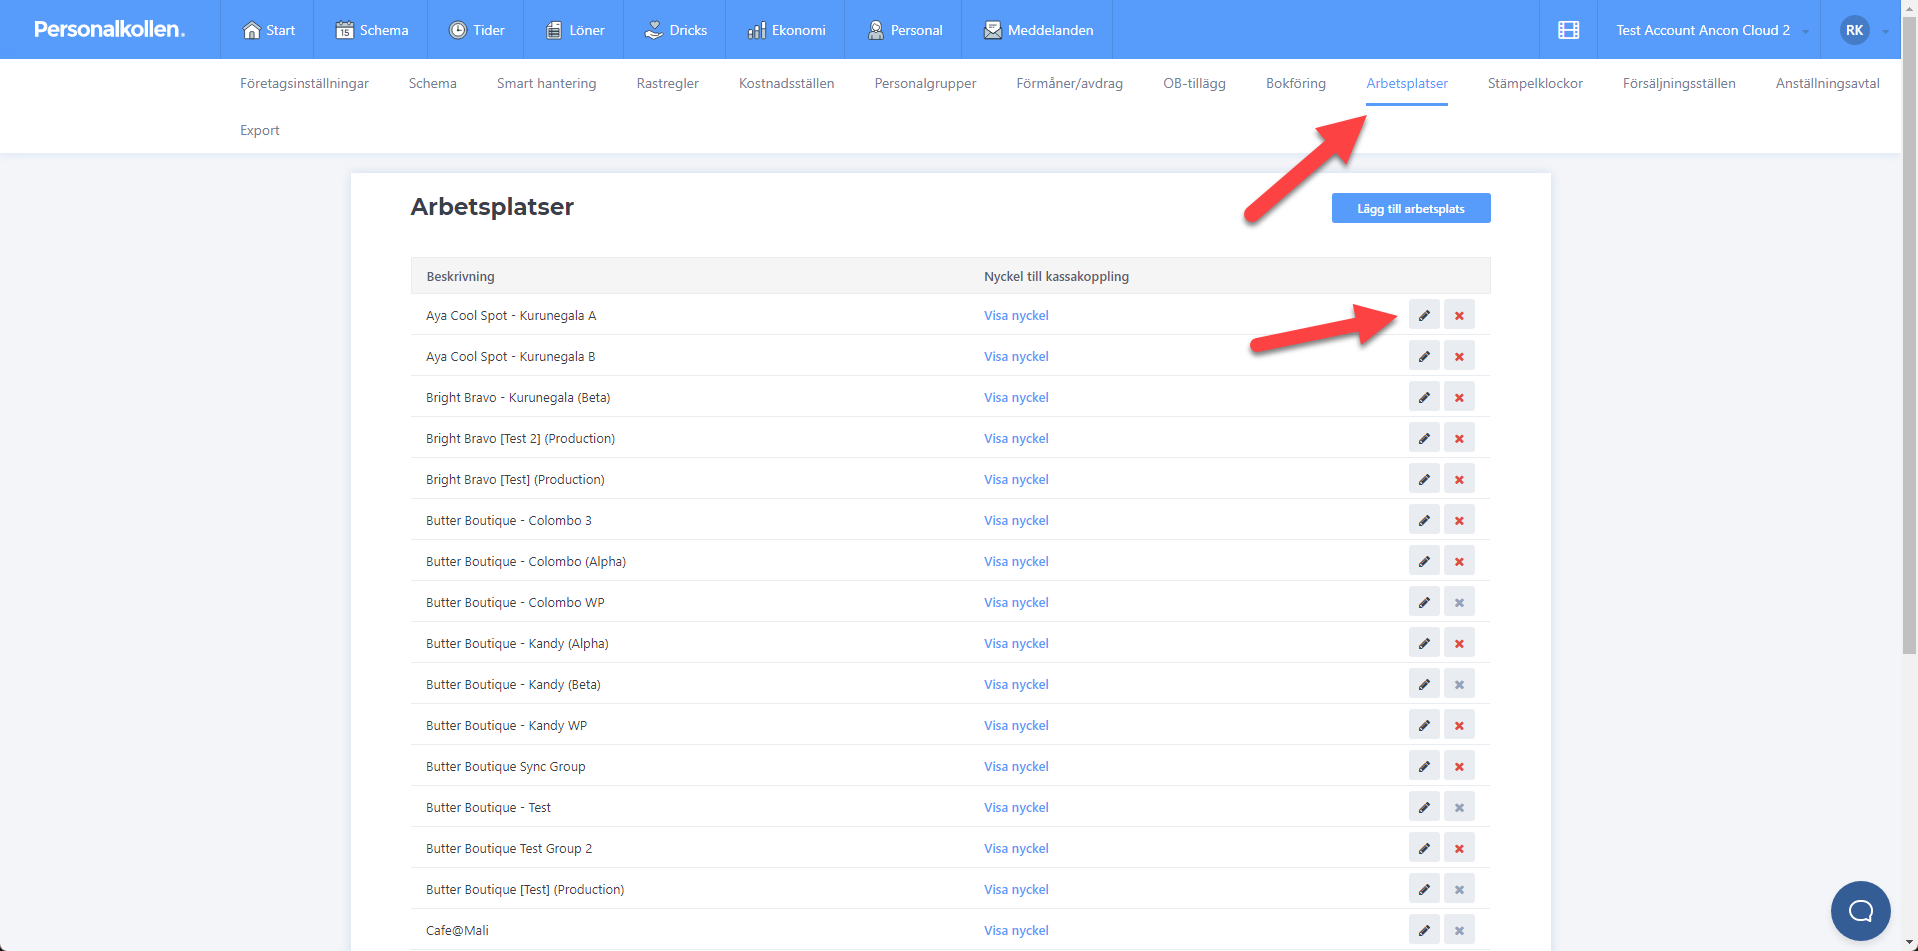Click greyed delete icon for Colombo WP
The height and width of the screenshot is (951, 1918).
pyautogui.click(x=1459, y=602)
